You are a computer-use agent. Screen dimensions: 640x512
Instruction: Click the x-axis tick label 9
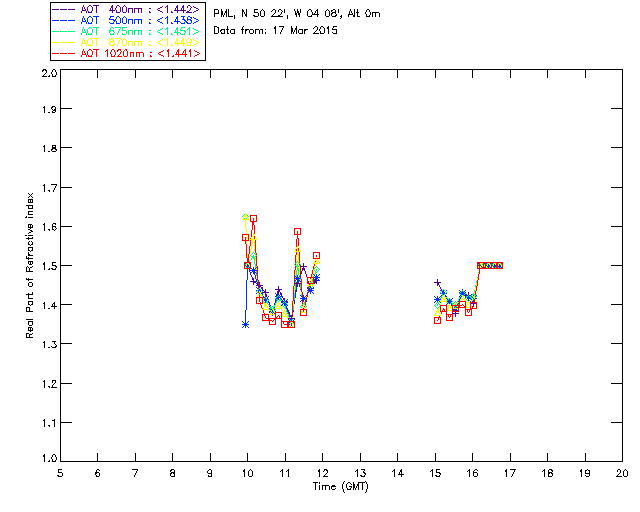pos(210,473)
